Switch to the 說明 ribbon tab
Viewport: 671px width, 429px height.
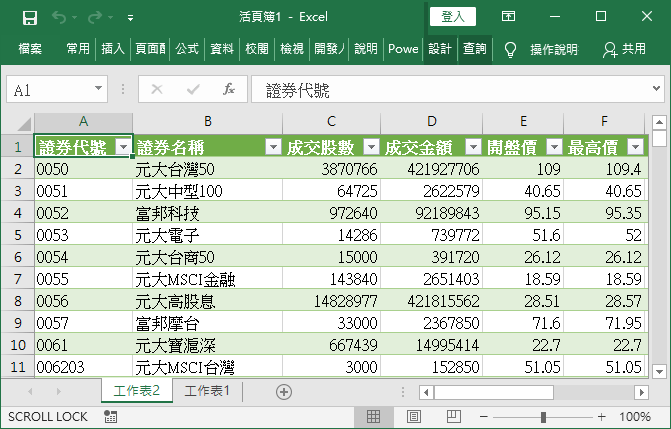click(x=366, y=48)
